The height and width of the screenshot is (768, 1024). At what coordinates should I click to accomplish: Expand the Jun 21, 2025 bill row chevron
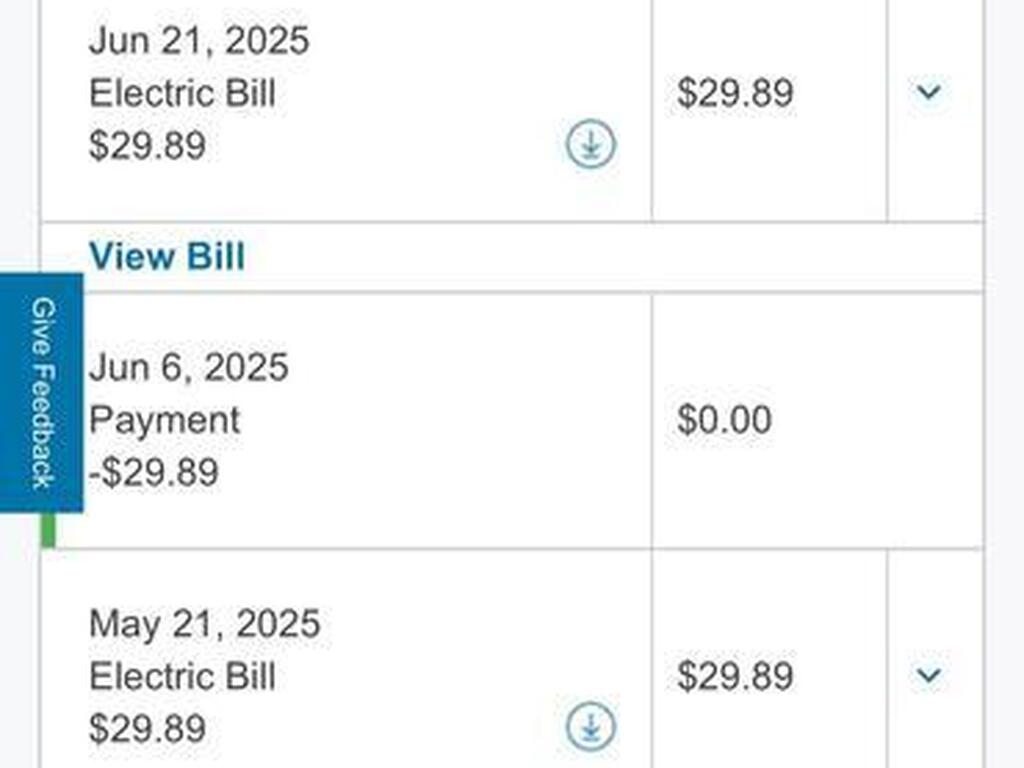coord(929,93)
